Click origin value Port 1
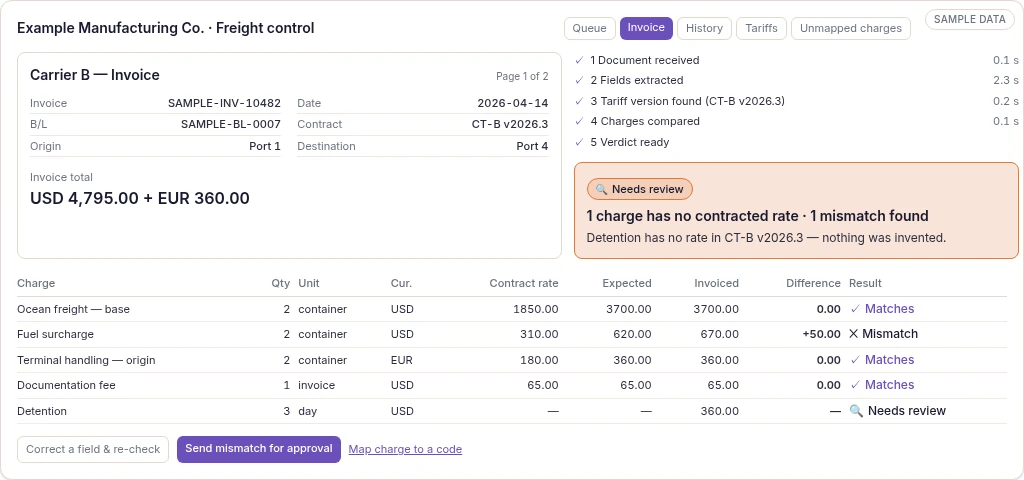 (264, 146)
